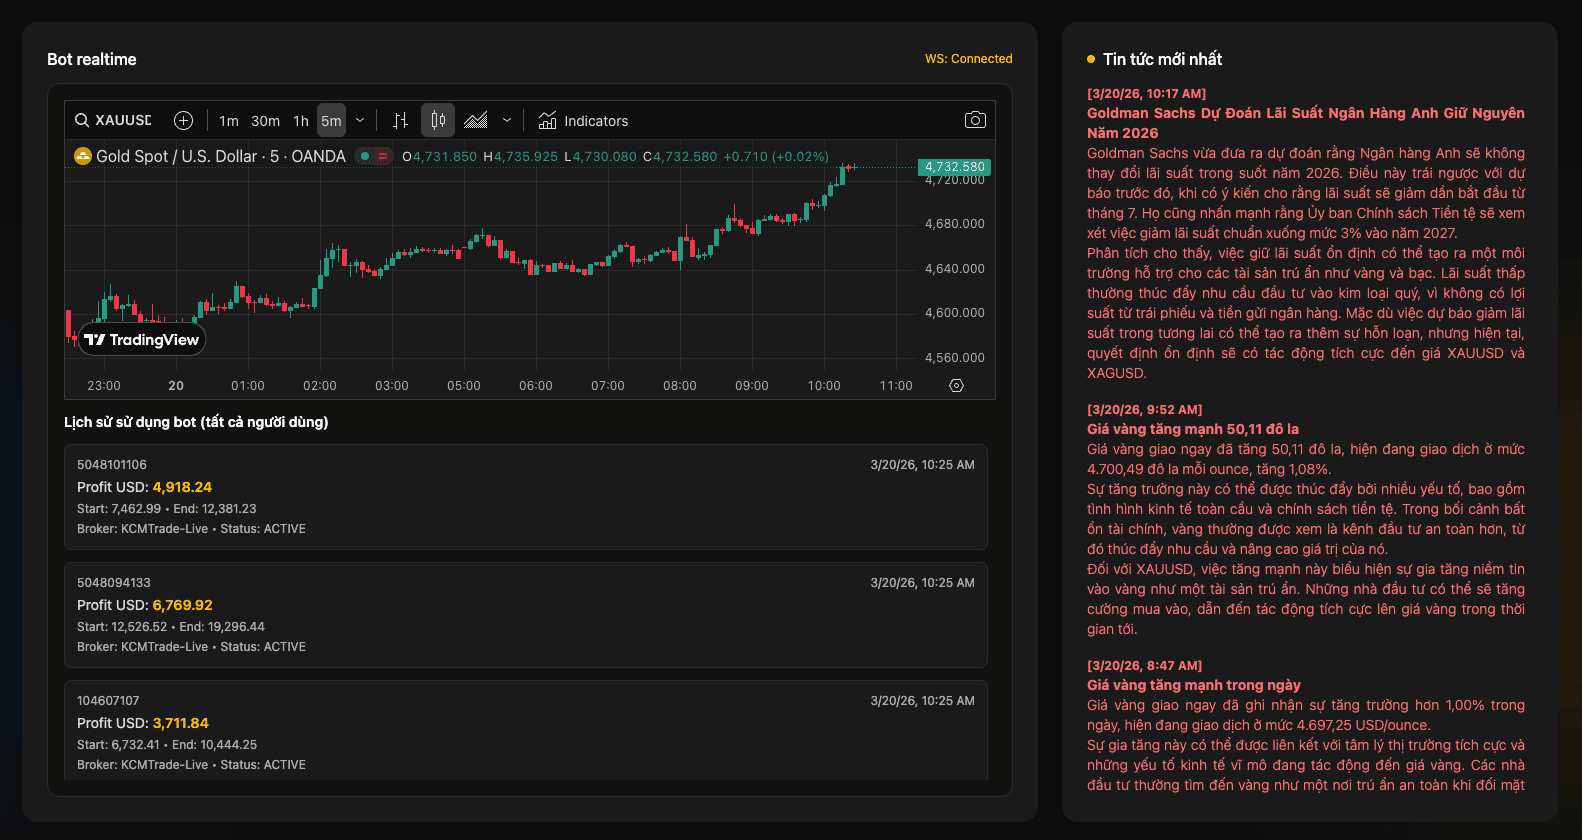1582x840 pixels.
Task: Select the Candles chart style
Action: point(438,120)
